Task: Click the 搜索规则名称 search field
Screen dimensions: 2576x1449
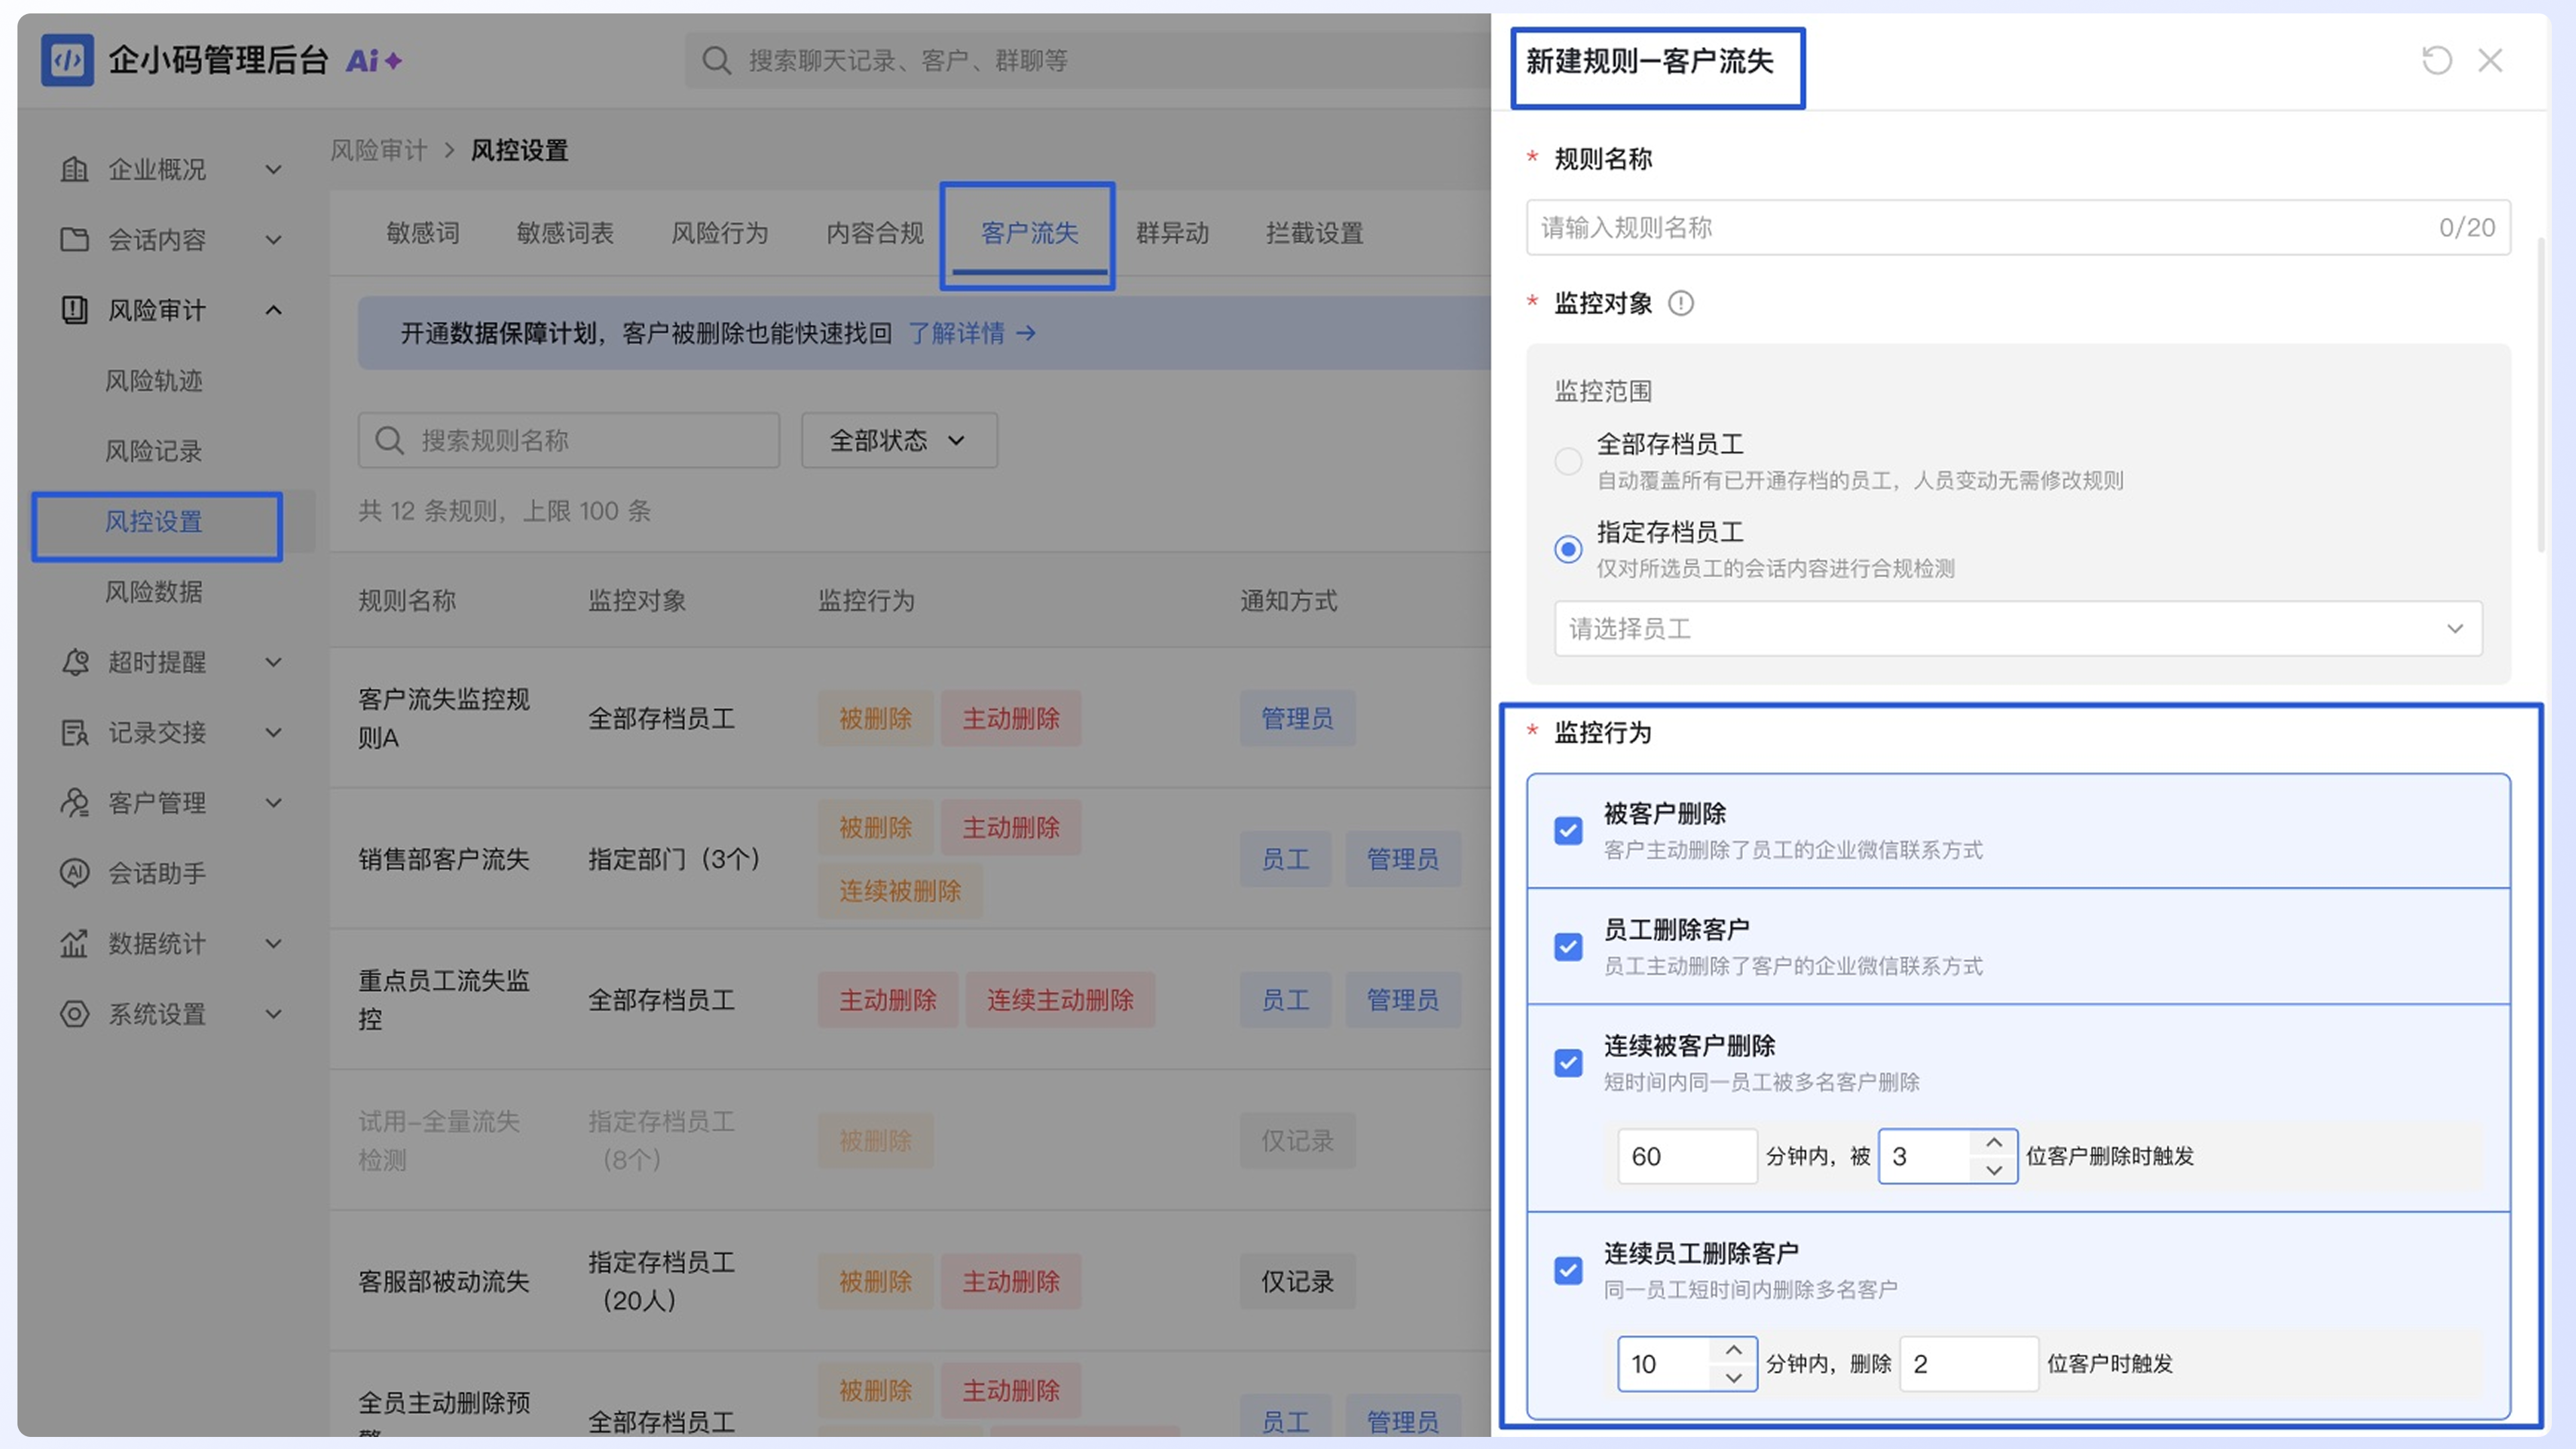Action: (x=569, y=440)
